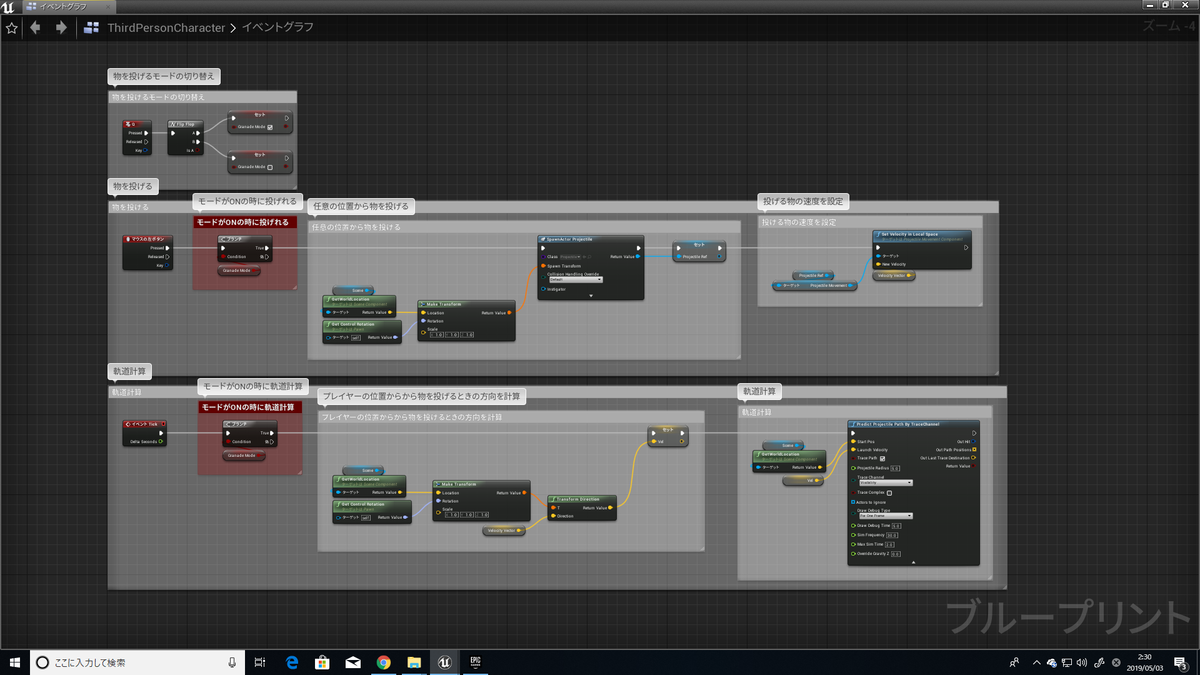The width and height of the screenshot is (1200, 675).
Task: Switch to Unreal Engine taskbar icon
Action: point(445,662)
